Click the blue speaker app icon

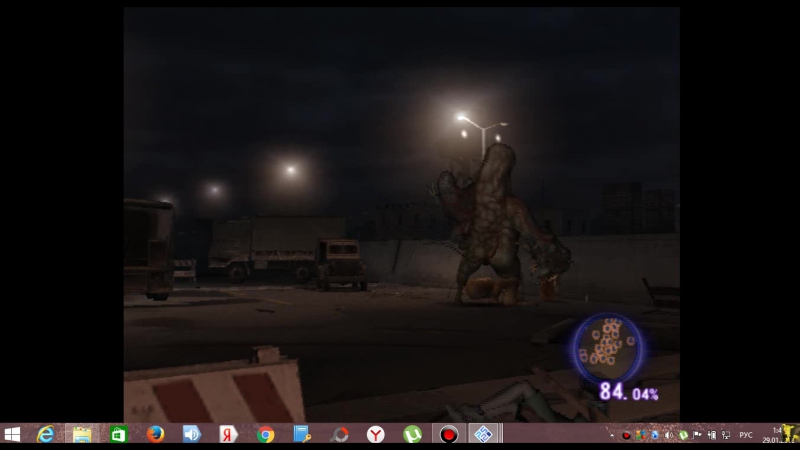coord(191,435)
